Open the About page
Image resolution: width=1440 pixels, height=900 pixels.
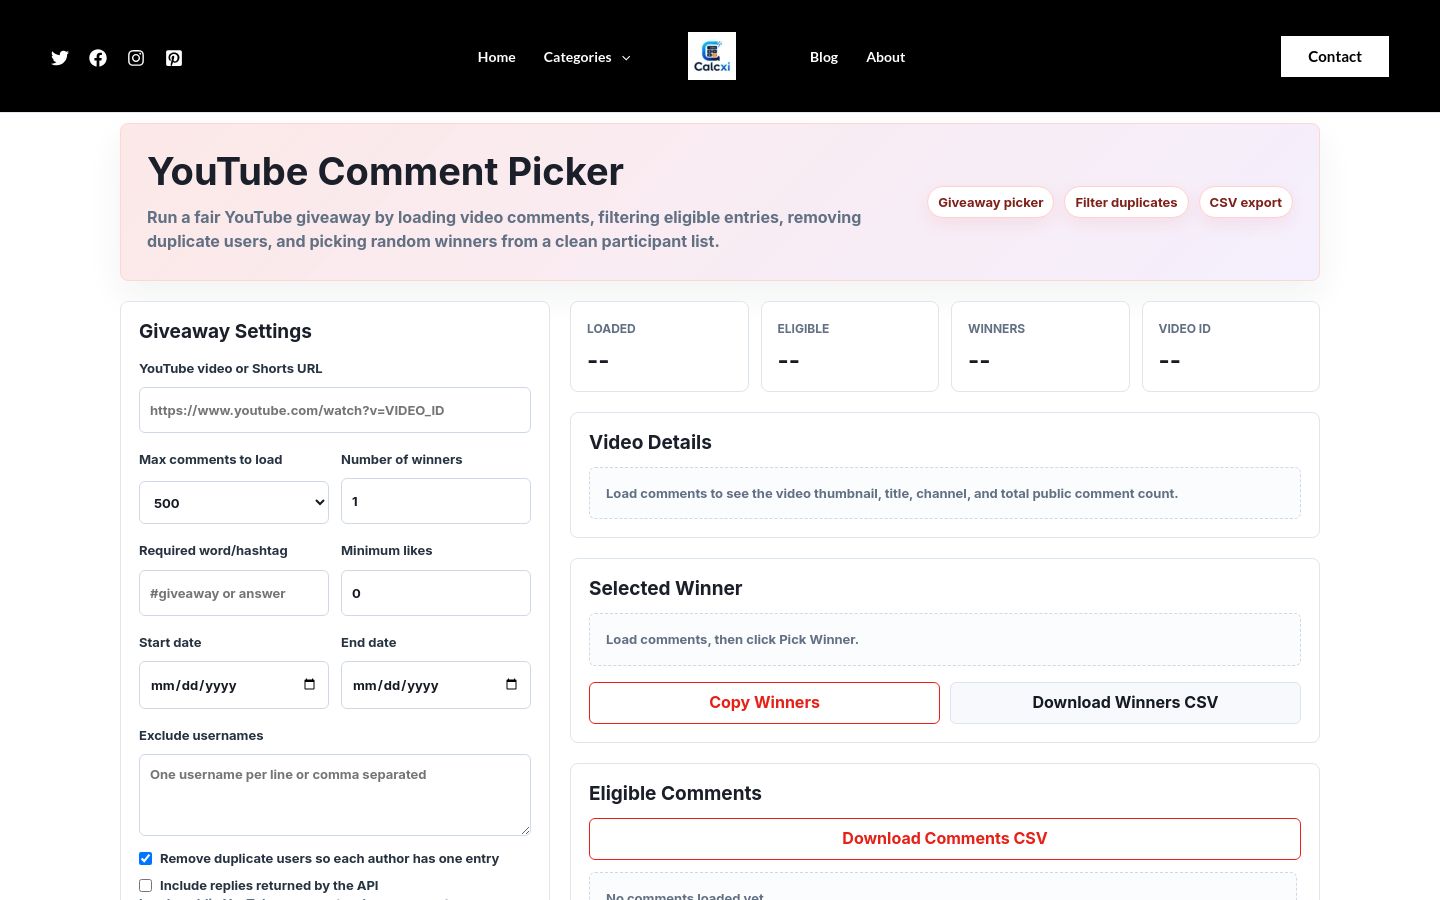[886, 57]
